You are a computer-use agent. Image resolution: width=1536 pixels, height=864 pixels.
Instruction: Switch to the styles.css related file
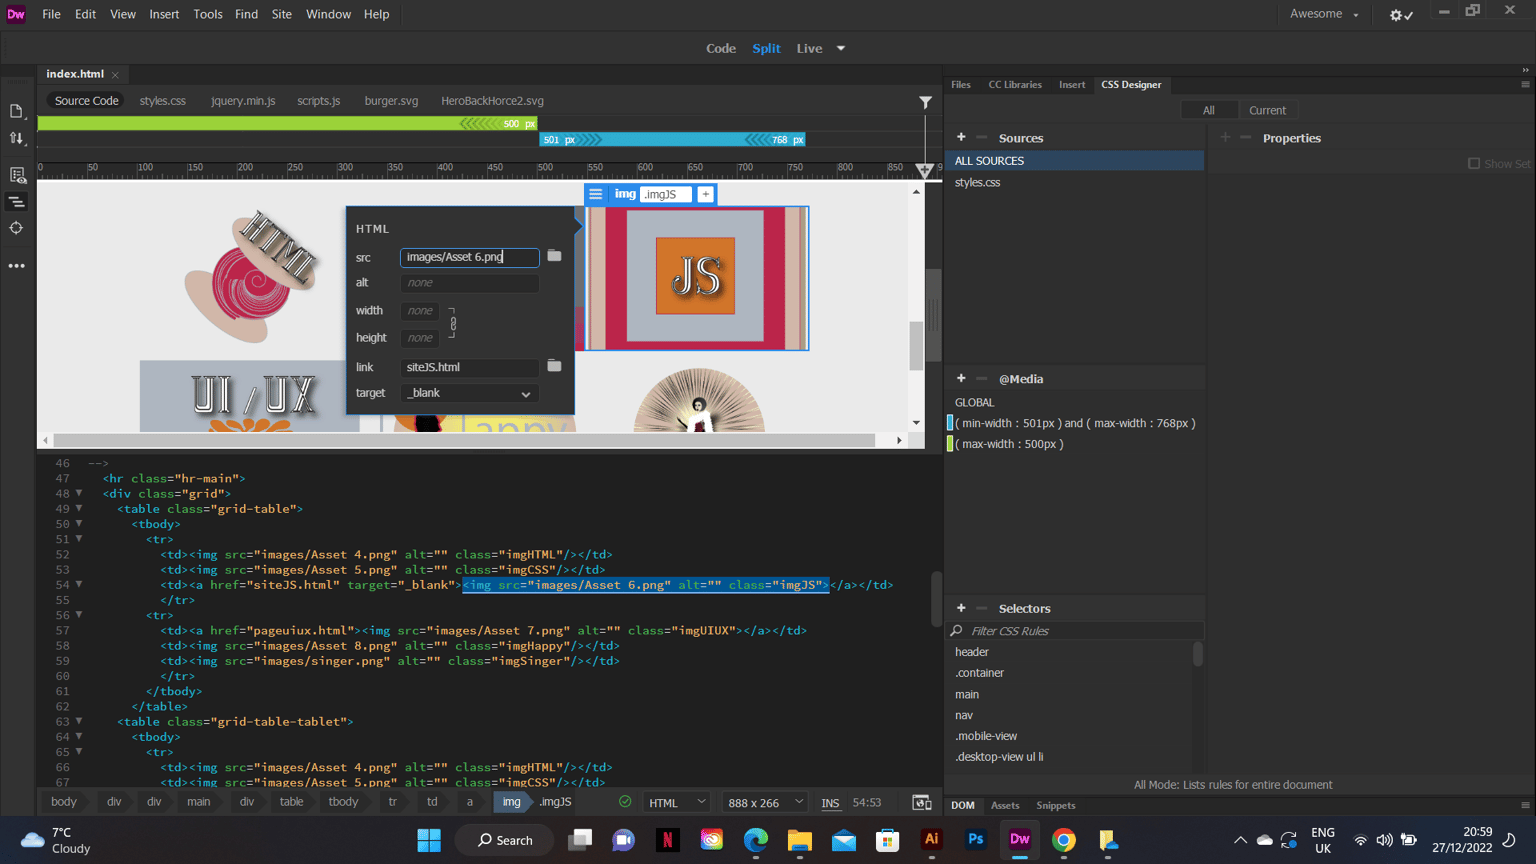tap(163, 101)
